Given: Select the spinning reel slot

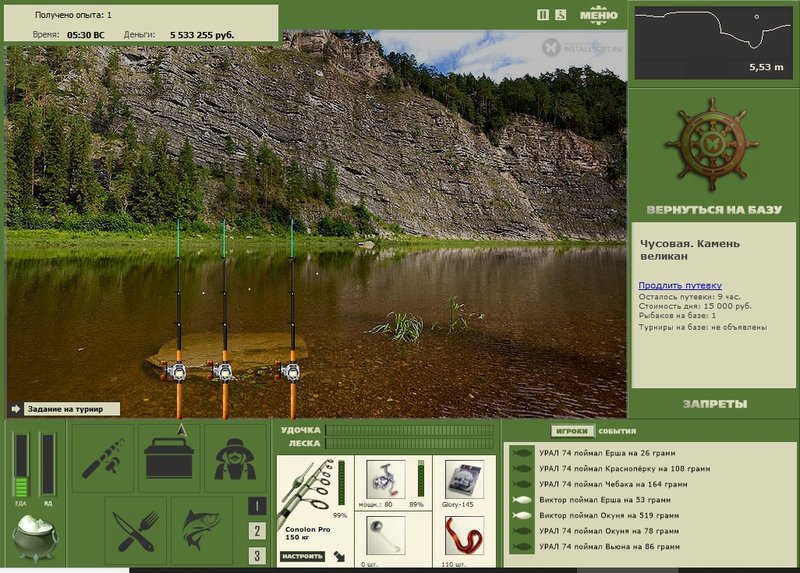Looking at the screenshot, I should tap(386, 479).
